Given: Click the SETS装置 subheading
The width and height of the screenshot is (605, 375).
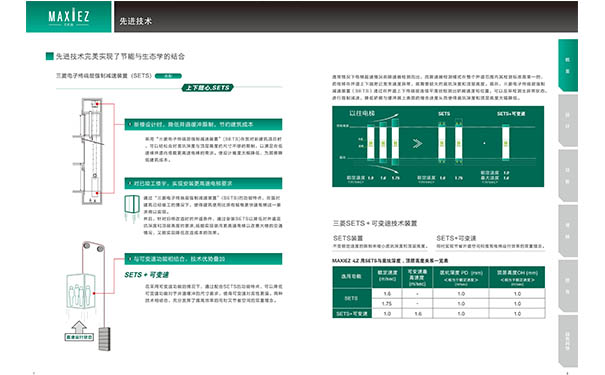Looking at the screenshot, I should tap(348, 238).
